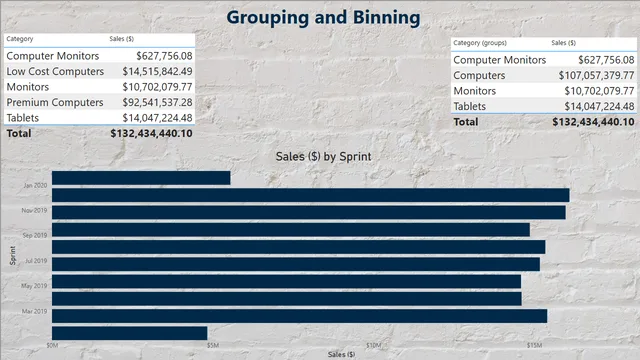Select the longest bar below Jan 2020
Image resolution: width=640 pixels, height=360 pixels.
[311, 195]
